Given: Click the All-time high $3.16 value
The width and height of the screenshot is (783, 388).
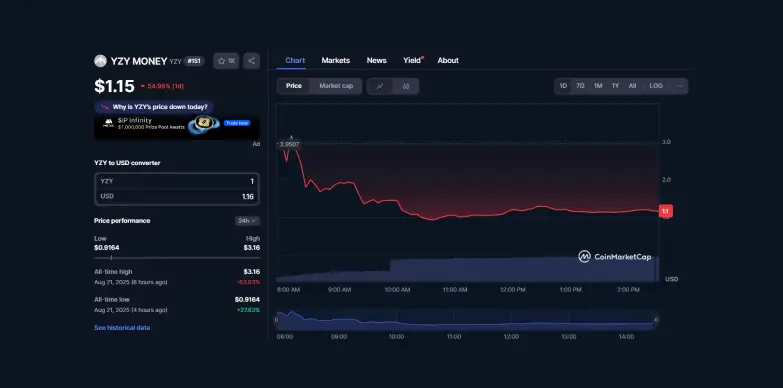Looking at the screenshot, I should [x=251, y=272].
